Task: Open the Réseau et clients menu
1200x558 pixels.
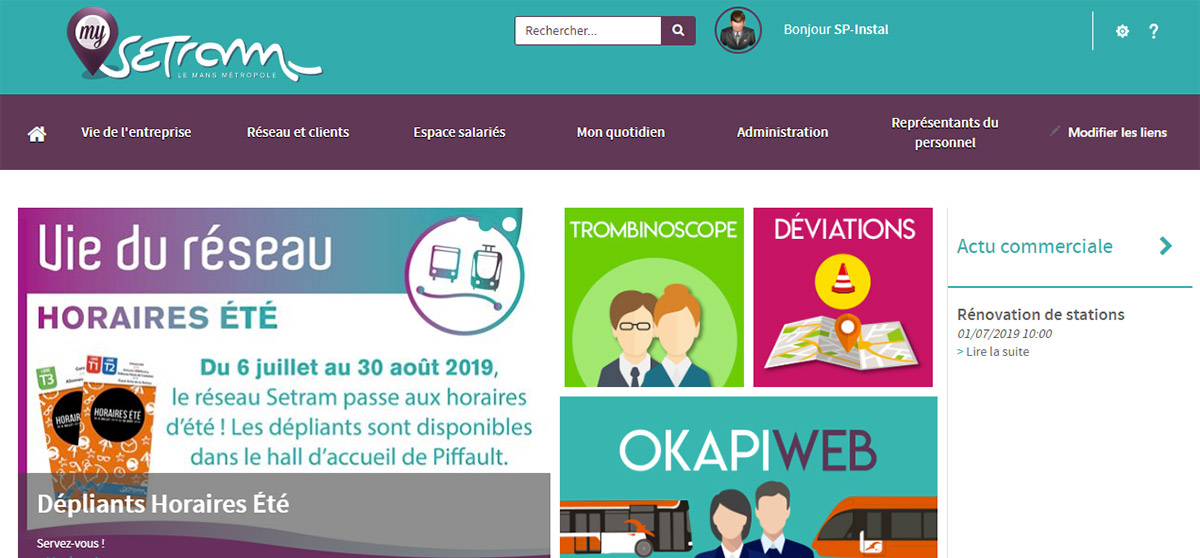Action: 298,132
